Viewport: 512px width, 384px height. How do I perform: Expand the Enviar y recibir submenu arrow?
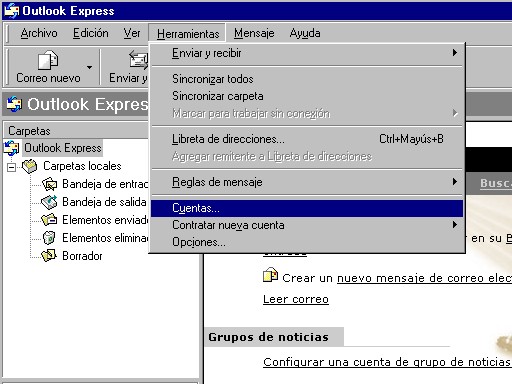point(454,53)
